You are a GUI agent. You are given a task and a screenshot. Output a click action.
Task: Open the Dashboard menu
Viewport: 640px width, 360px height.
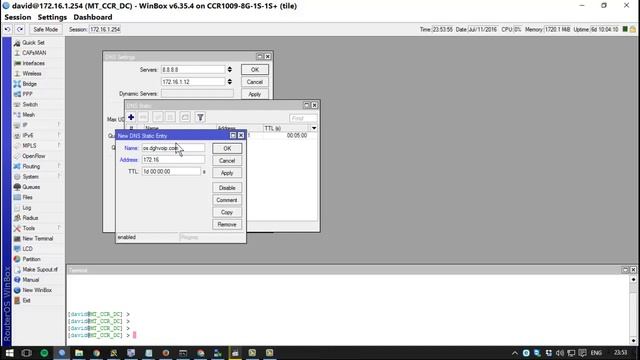point(93,17)
